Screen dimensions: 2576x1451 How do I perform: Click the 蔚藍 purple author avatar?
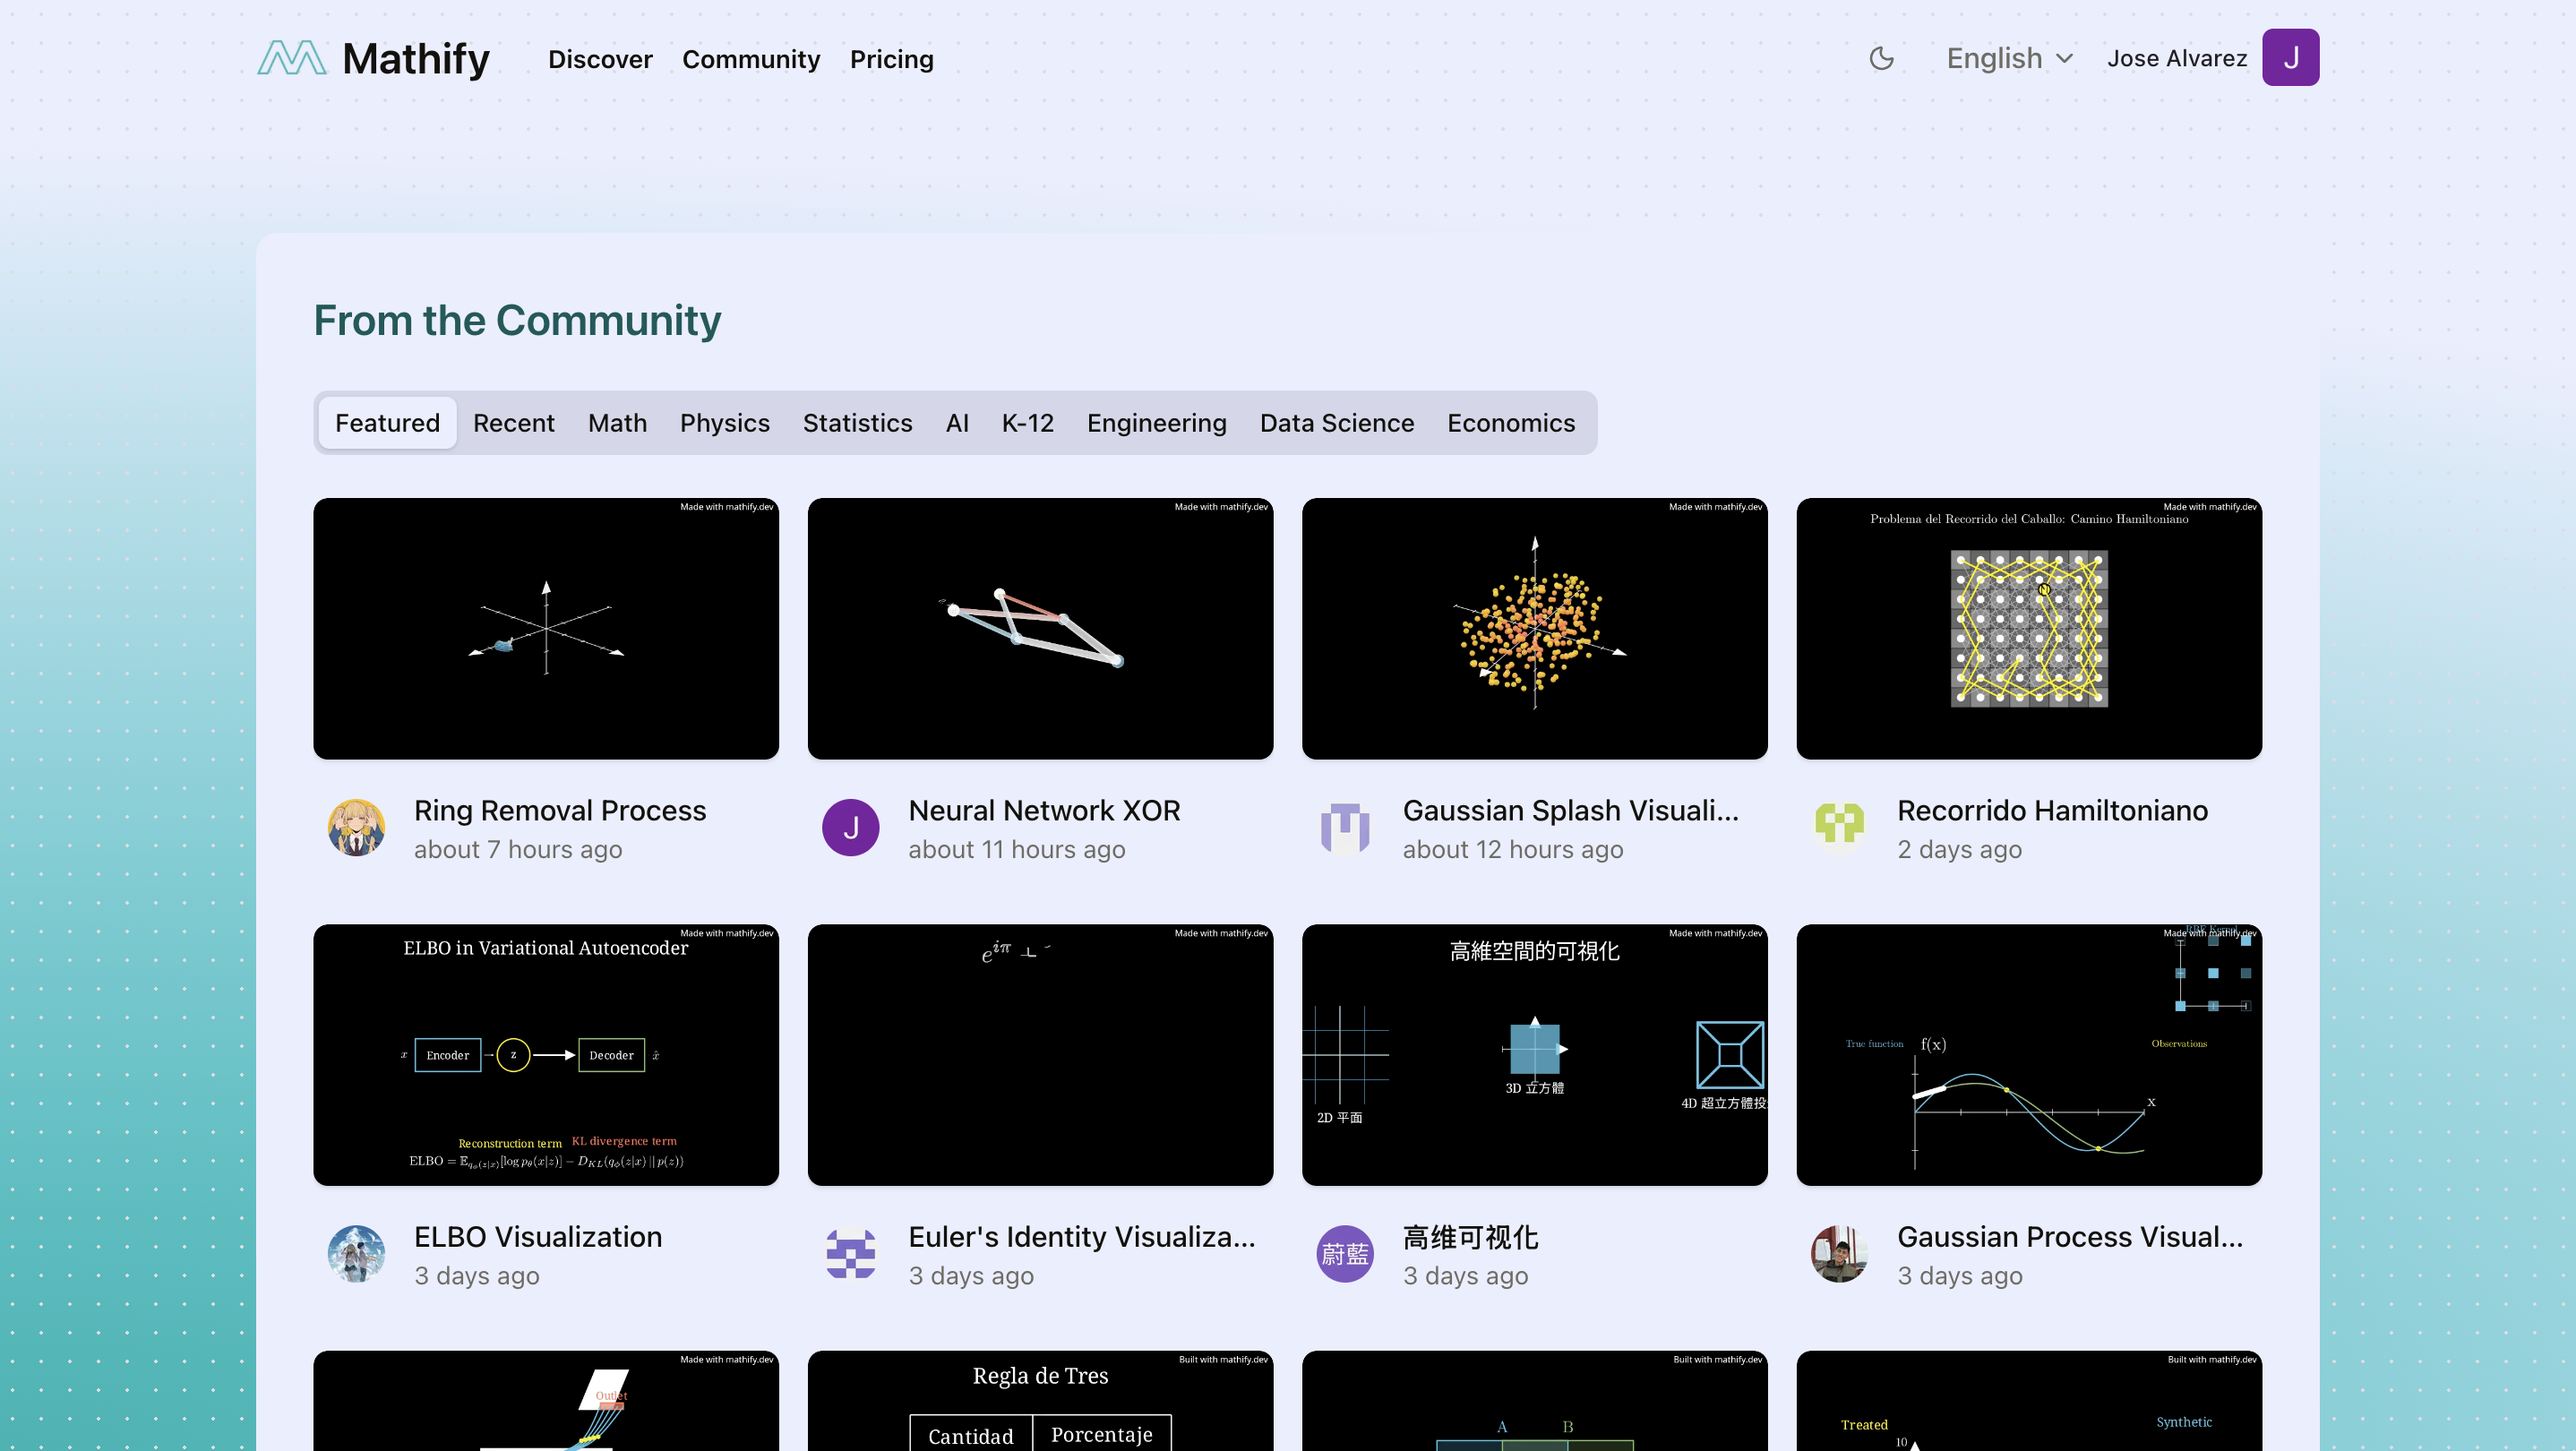pyautogui.click(x=1344, y=1254)
